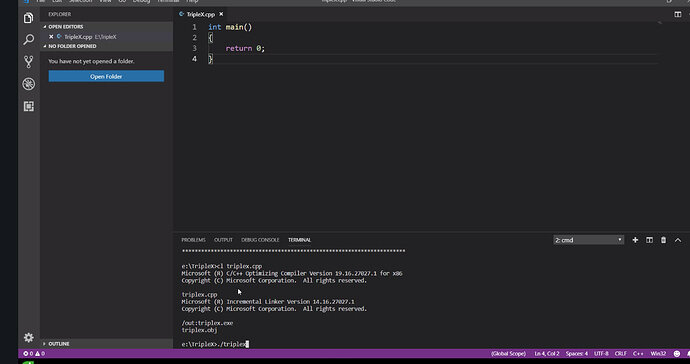The width and height of the screenshot is (690, 364).
Task: Place cursor after closing brace on line 4
Action: (x=213, y=59)
